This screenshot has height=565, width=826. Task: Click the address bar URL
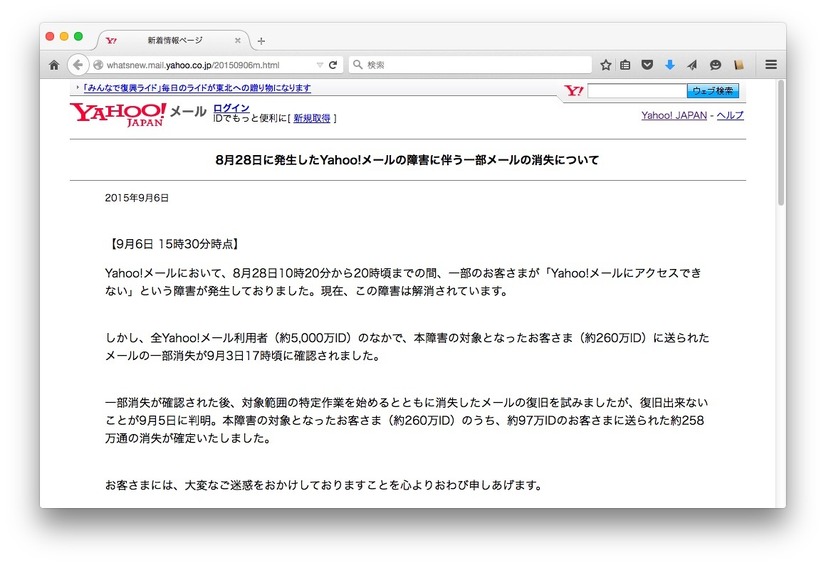[193, 65]
